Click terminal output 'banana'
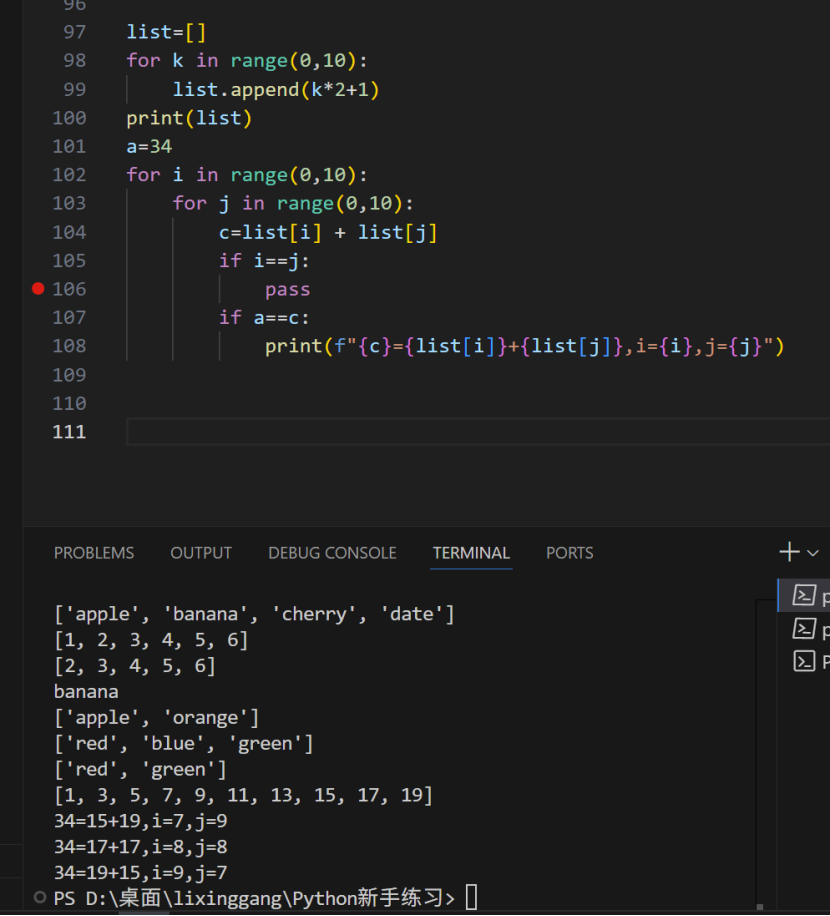 86,692
